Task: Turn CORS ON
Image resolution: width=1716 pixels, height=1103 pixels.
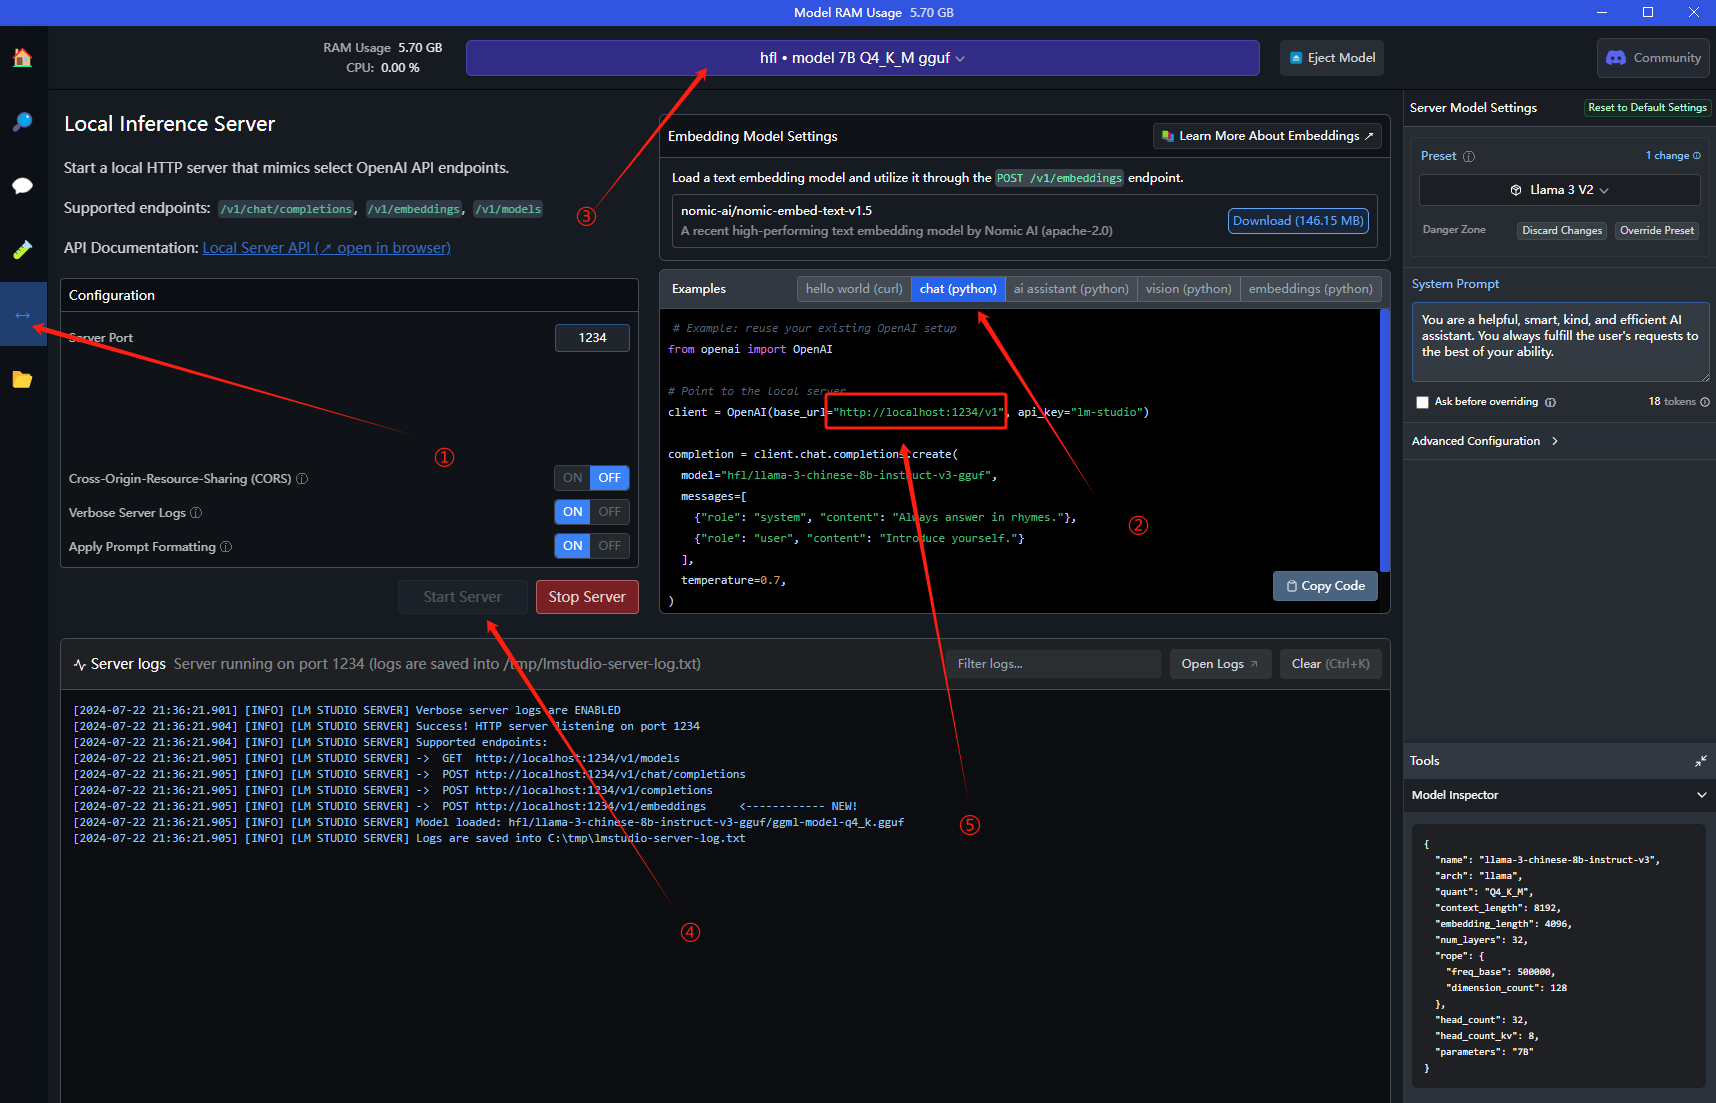Action: pos(572,478)
